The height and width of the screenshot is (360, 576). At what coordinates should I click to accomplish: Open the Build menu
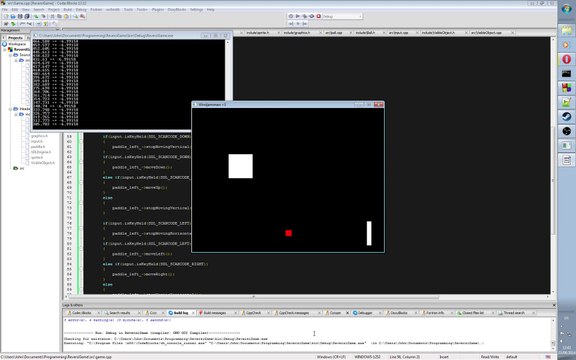click(x=68, y=10)
